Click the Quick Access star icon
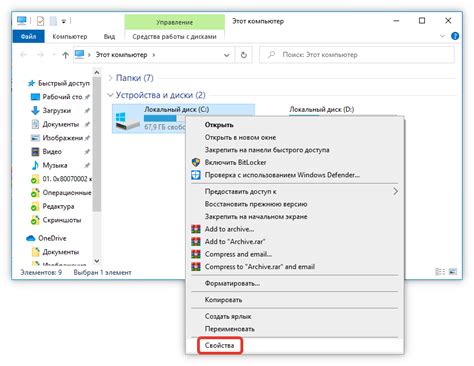This screenshot has width=474, height=366. coord(31,83)
